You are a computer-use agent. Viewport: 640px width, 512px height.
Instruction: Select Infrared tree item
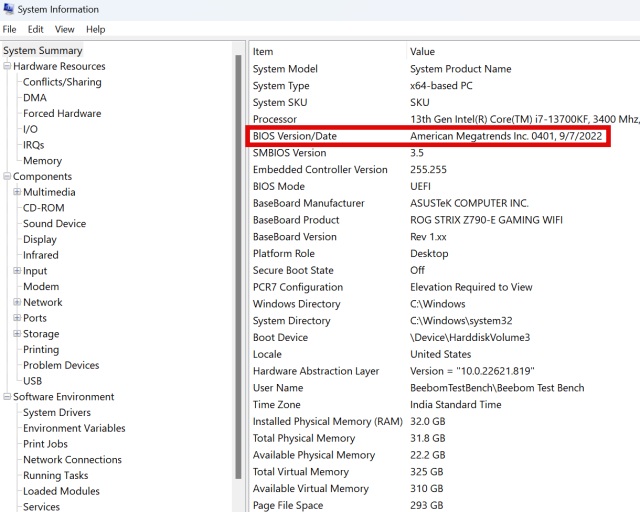pyautogui.click(x=40, y=255)
